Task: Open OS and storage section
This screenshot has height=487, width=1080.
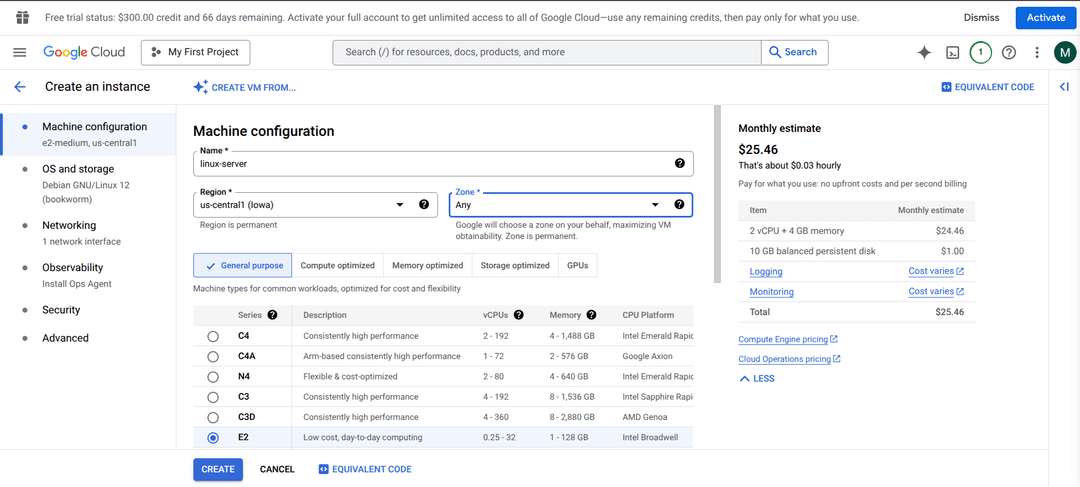Action: click(88, 183)
